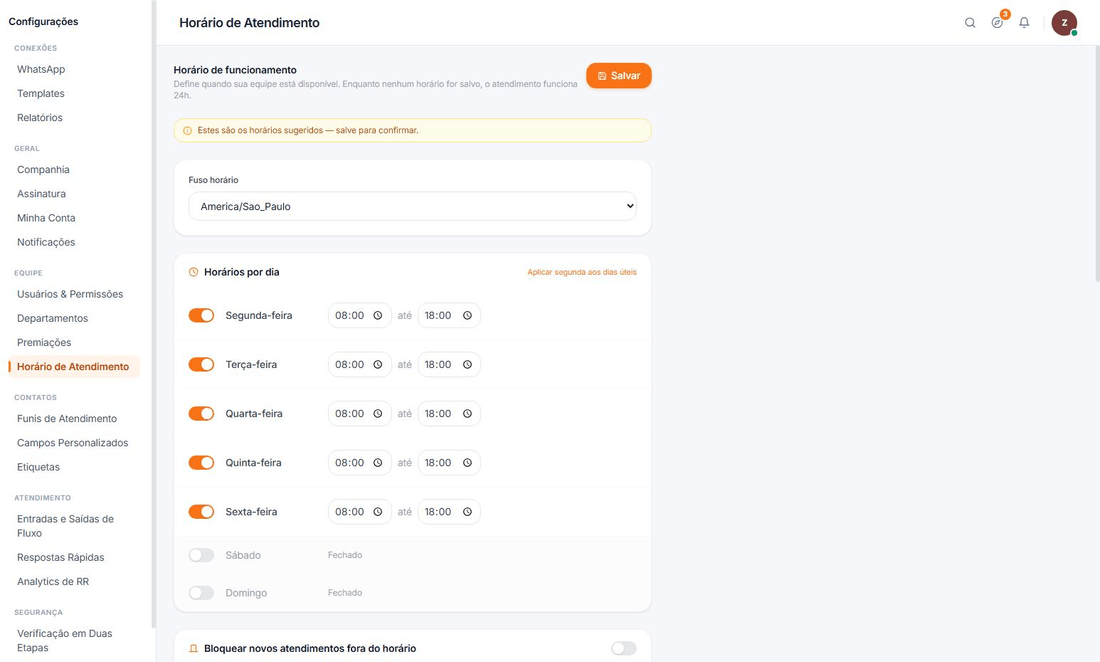
Task: Disable the Segunda-feira toggle
Action: tap(201, 316)
